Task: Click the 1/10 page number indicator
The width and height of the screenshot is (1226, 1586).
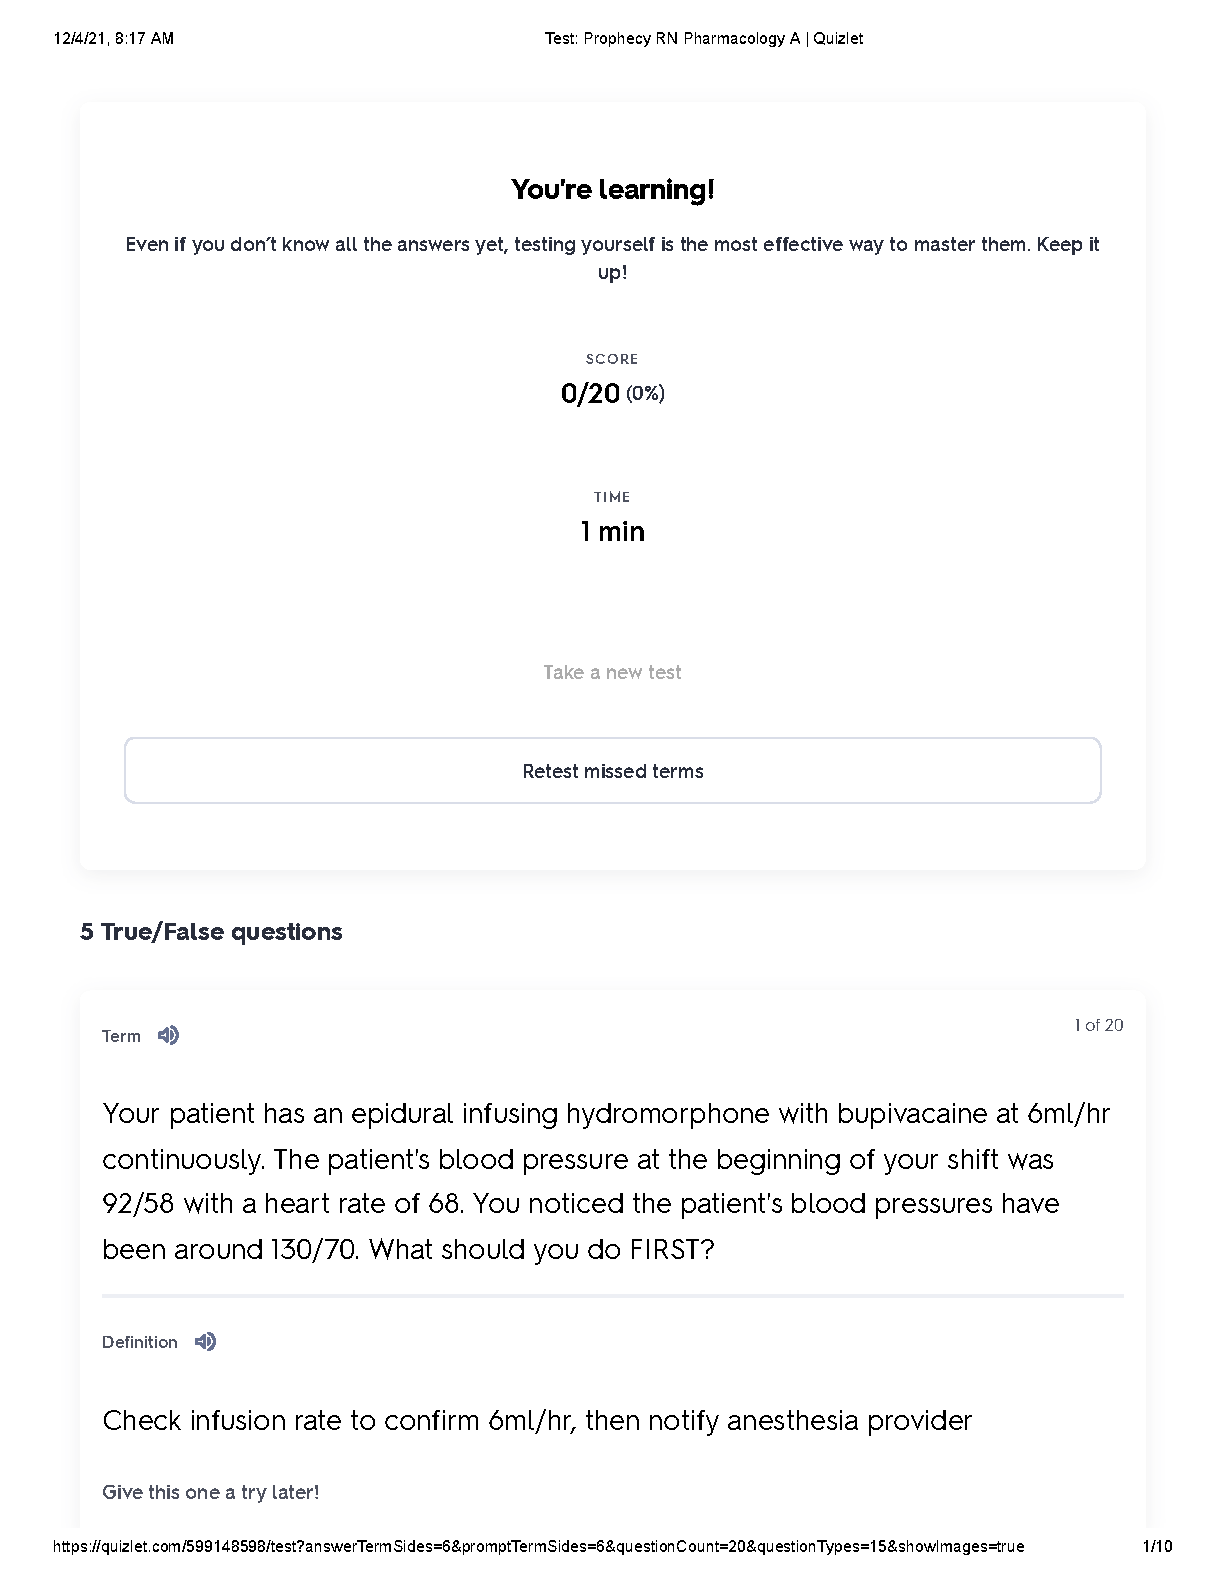Action: tap(1158, 1546)
